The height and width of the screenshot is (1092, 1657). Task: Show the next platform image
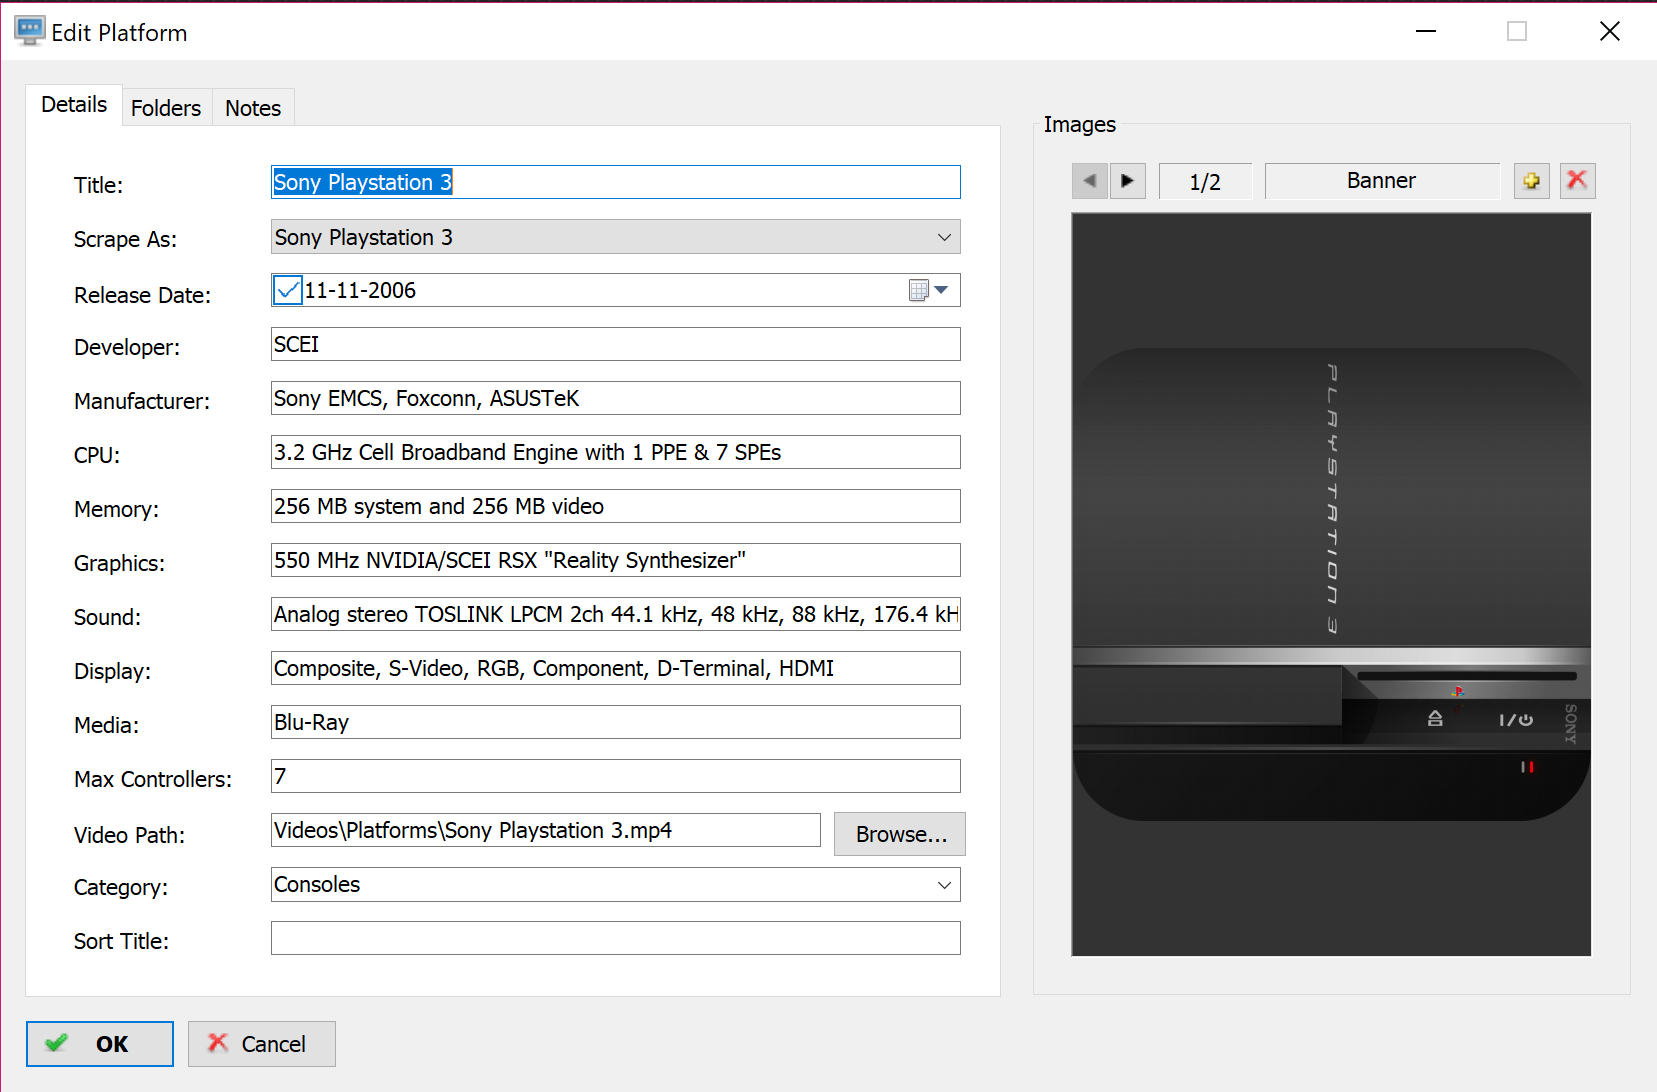point(1128,181)
